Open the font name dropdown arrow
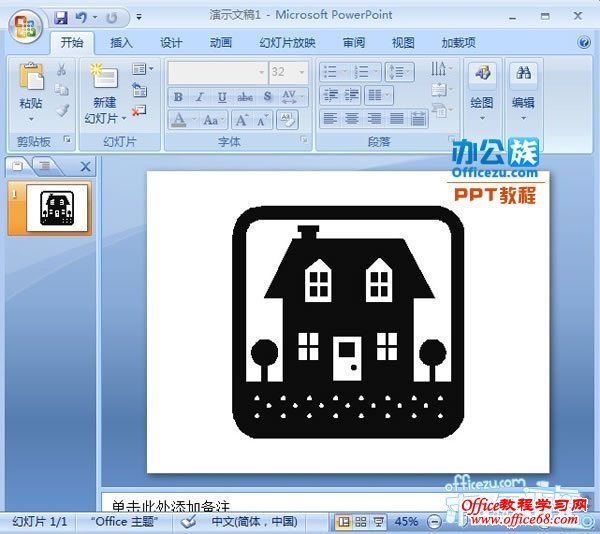The image size is (600, 534). coord(261,72)
